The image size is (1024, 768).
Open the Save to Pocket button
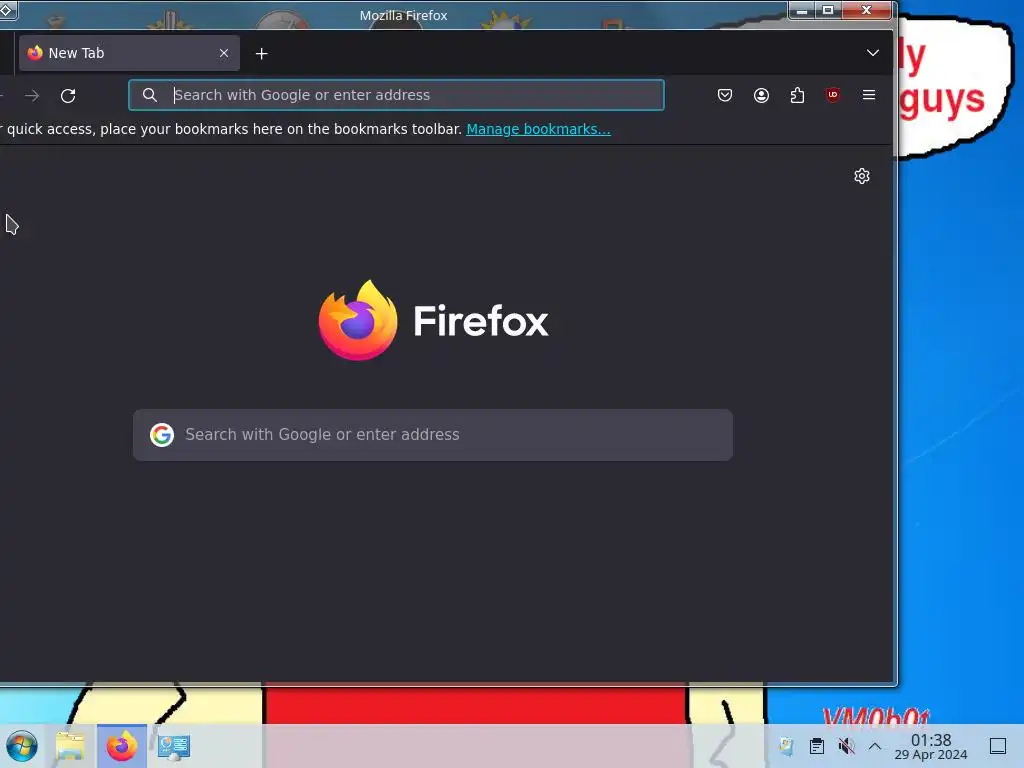(x=725, y=95)
